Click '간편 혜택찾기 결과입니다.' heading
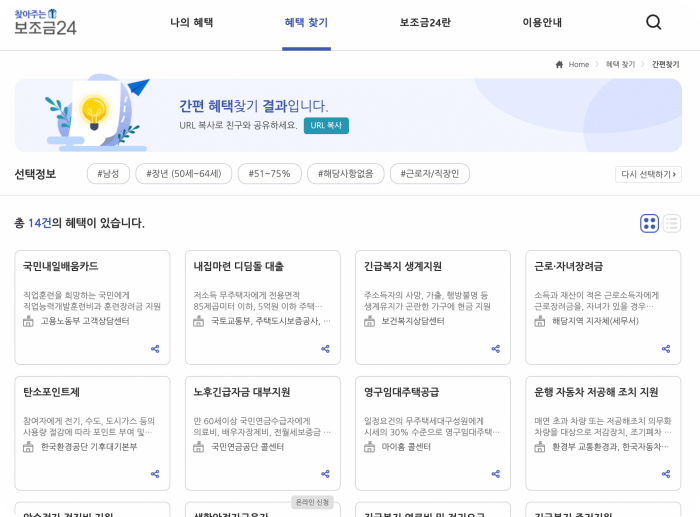The width and height of the screenshot is (700, 517). 254,106
